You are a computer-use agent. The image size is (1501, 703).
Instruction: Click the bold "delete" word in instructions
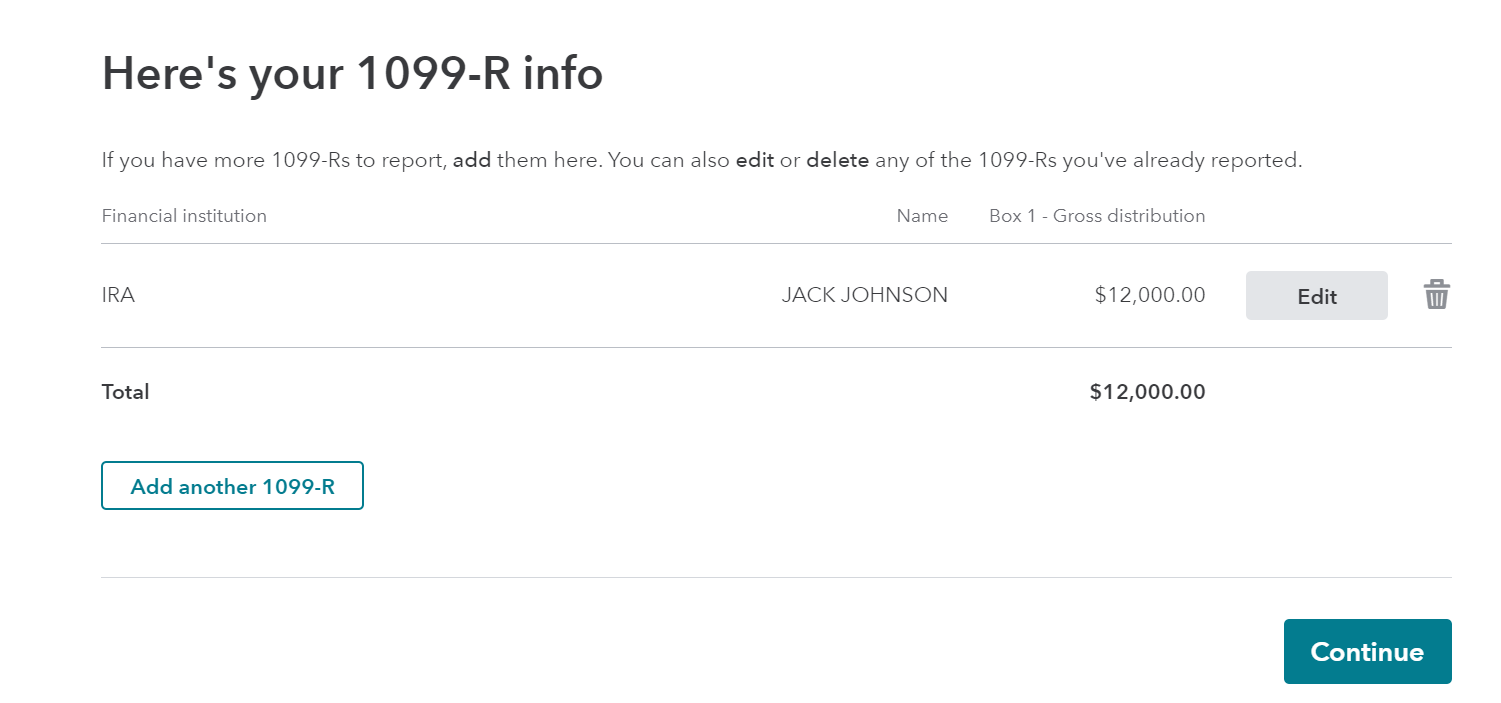tap(838, 160)
